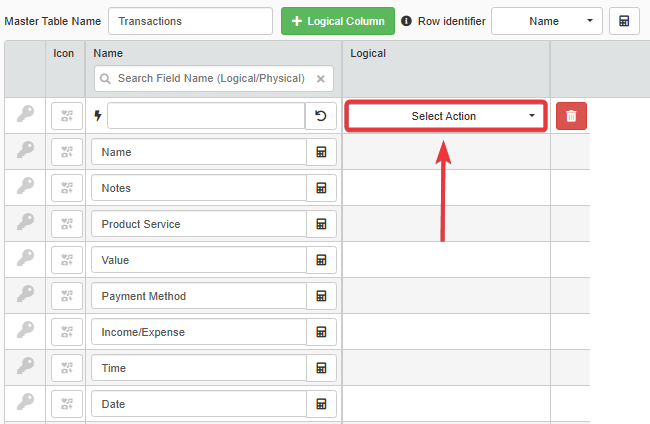Open calculator for Product Service field

tap(321, 224)
